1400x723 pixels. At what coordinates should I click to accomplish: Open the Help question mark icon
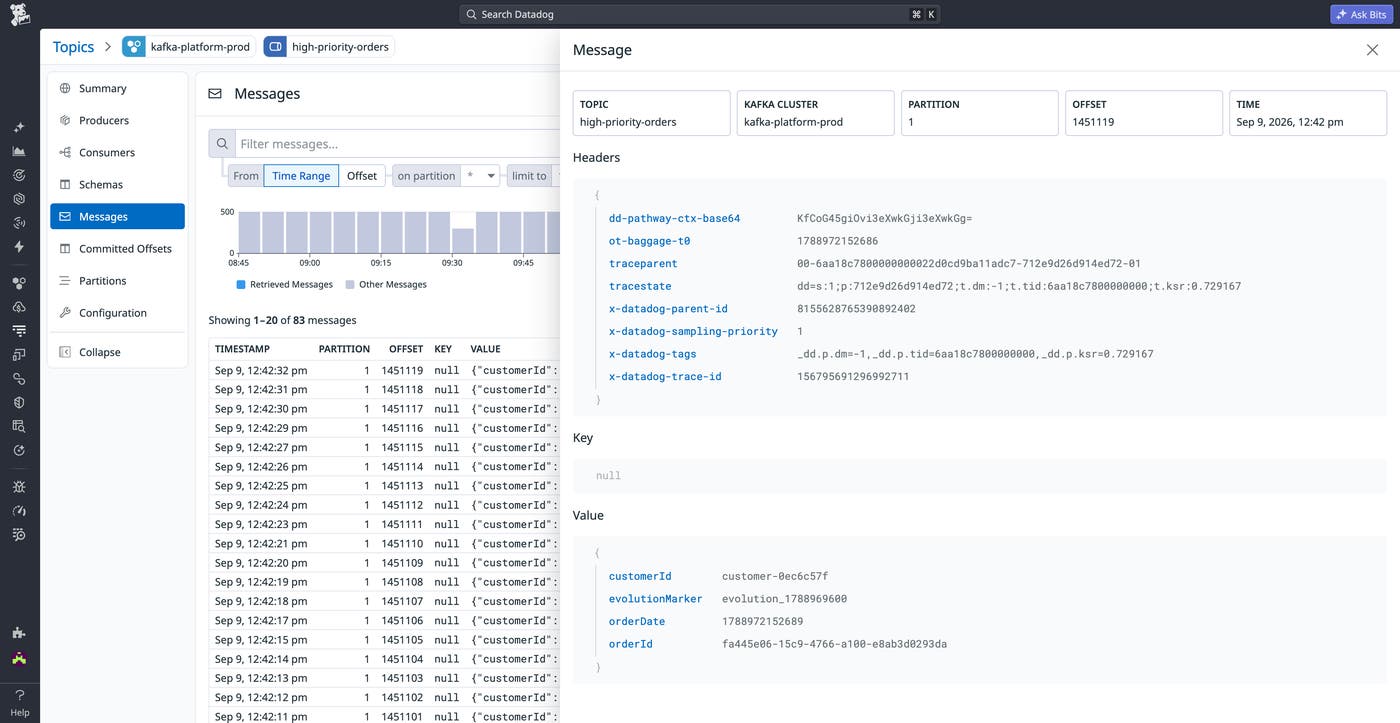click(19, 695)
